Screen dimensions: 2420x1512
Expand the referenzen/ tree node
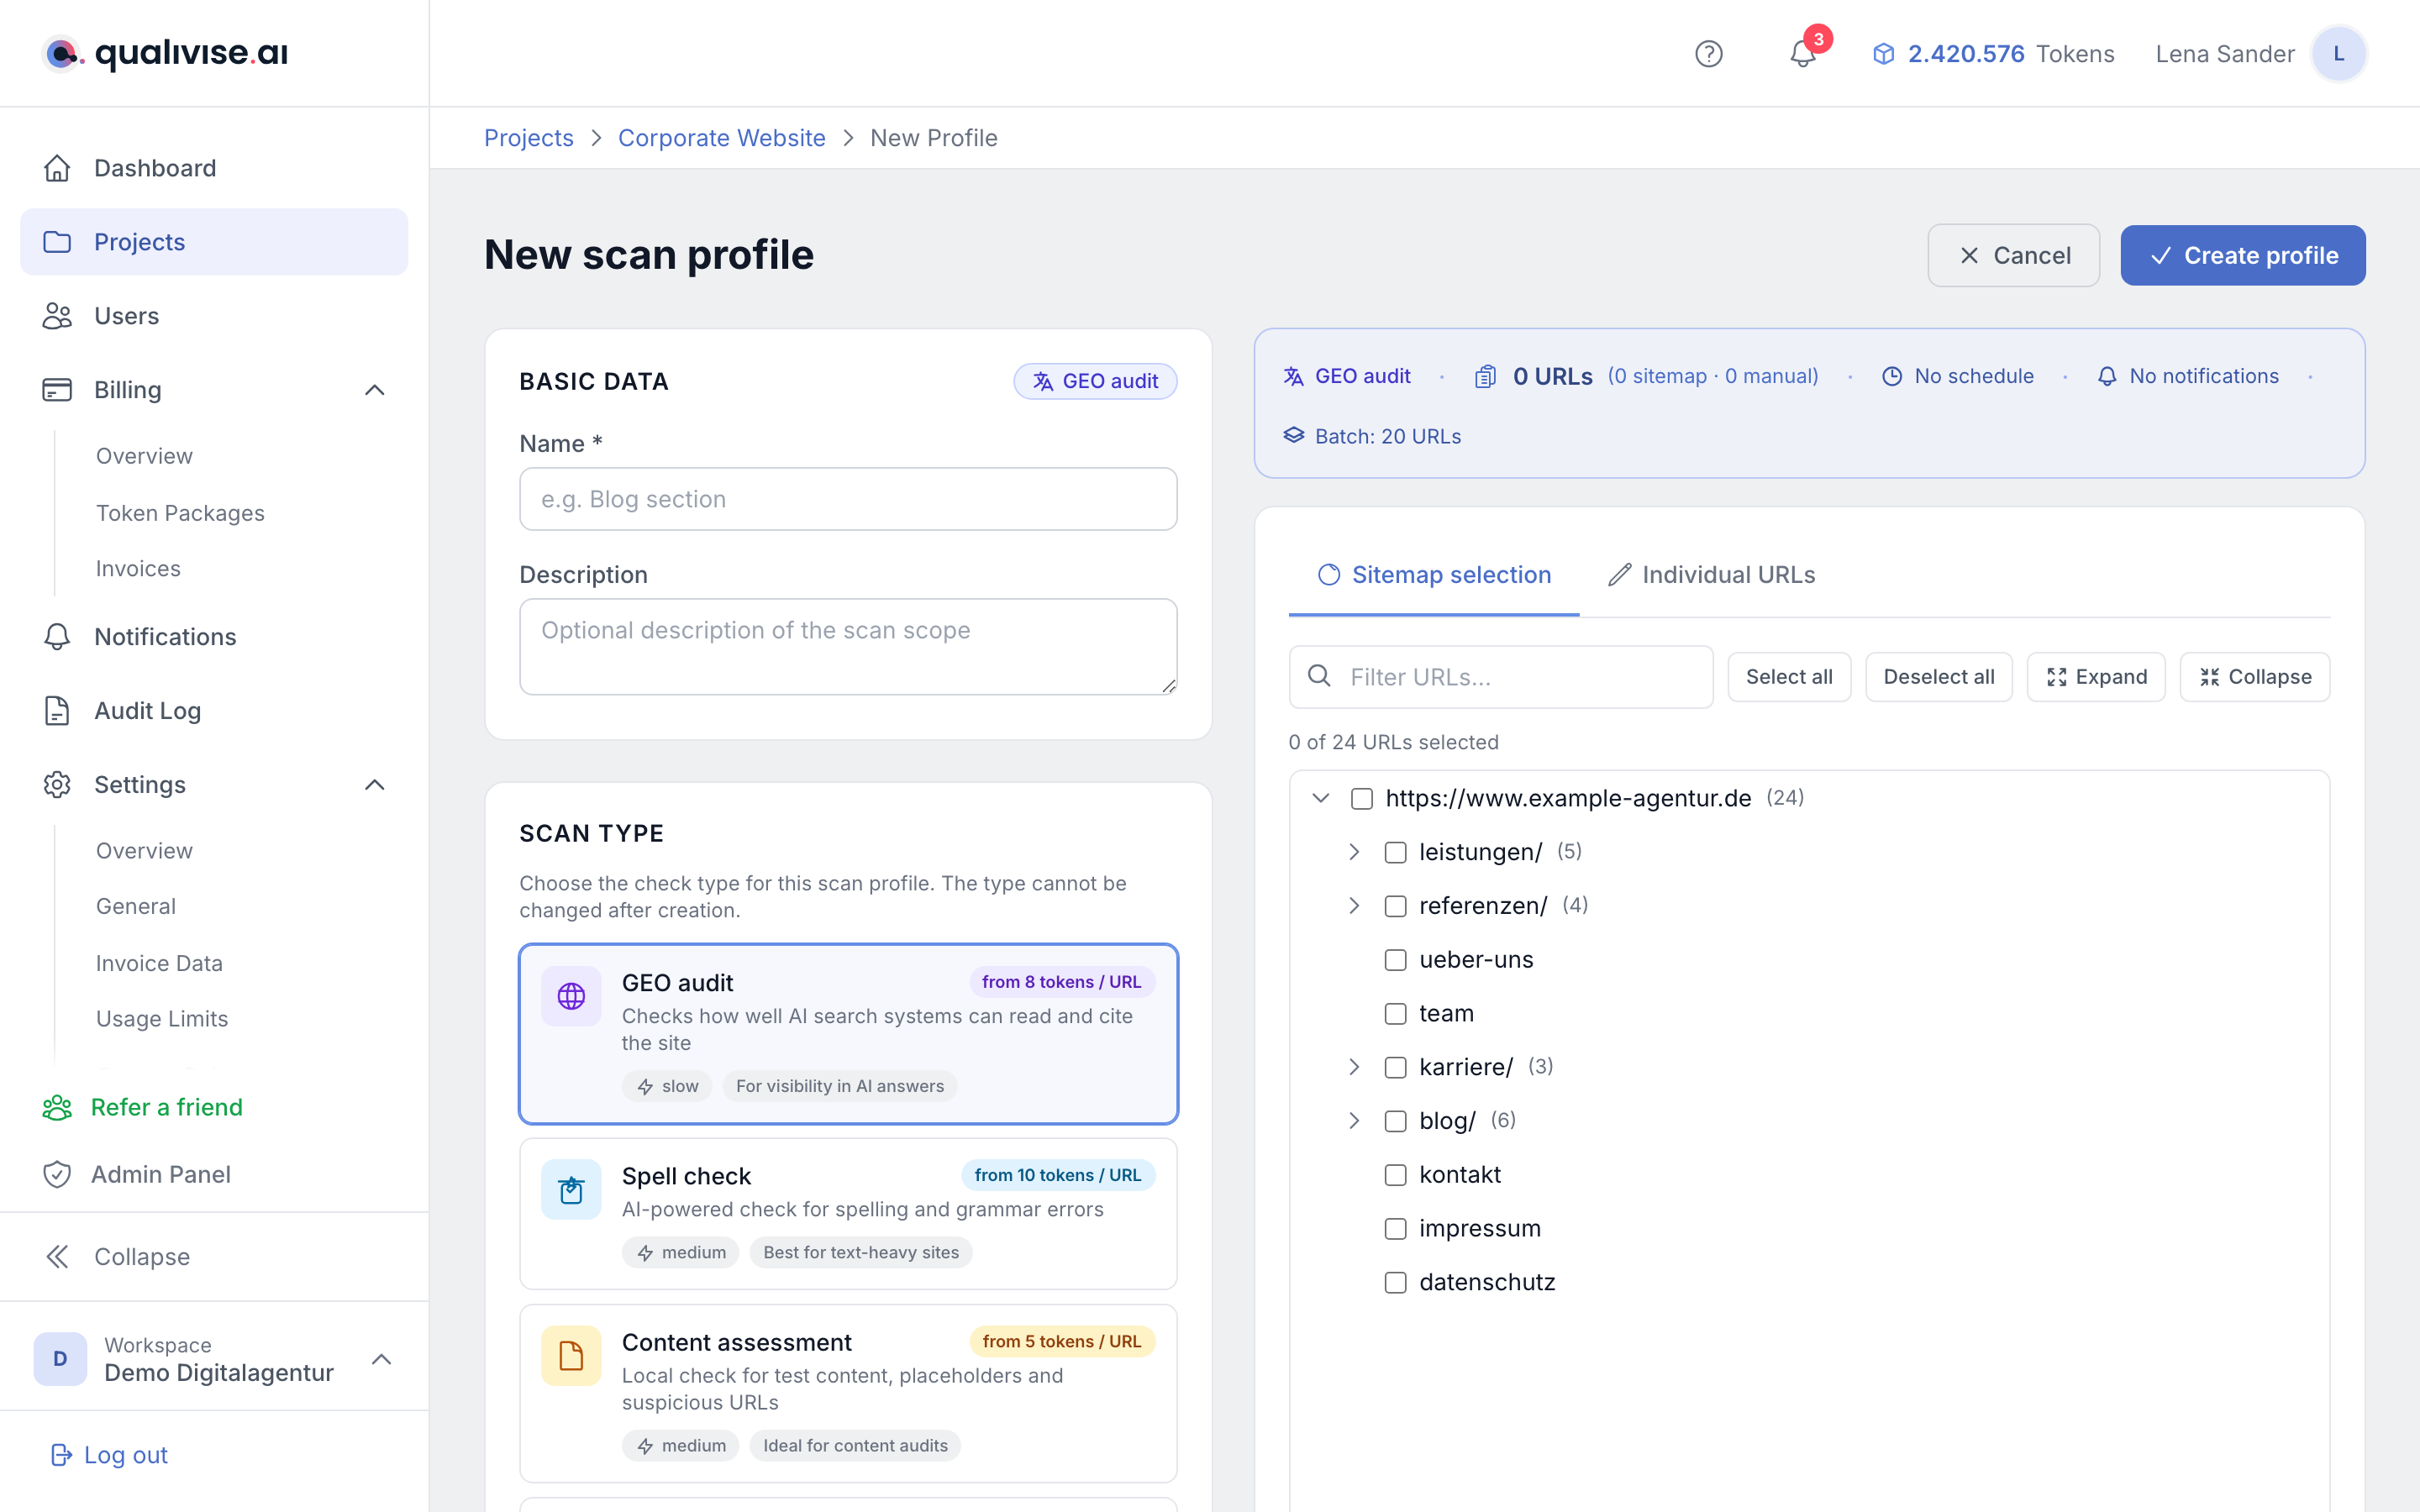[1354, 906]
